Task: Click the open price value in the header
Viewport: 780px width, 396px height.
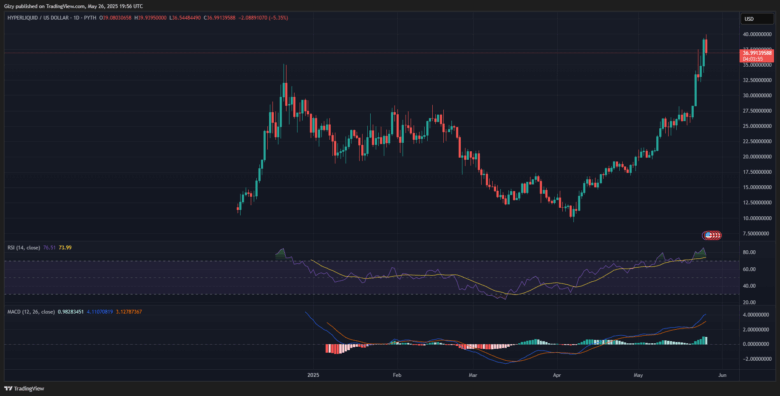Action: [x=117, y=18]
